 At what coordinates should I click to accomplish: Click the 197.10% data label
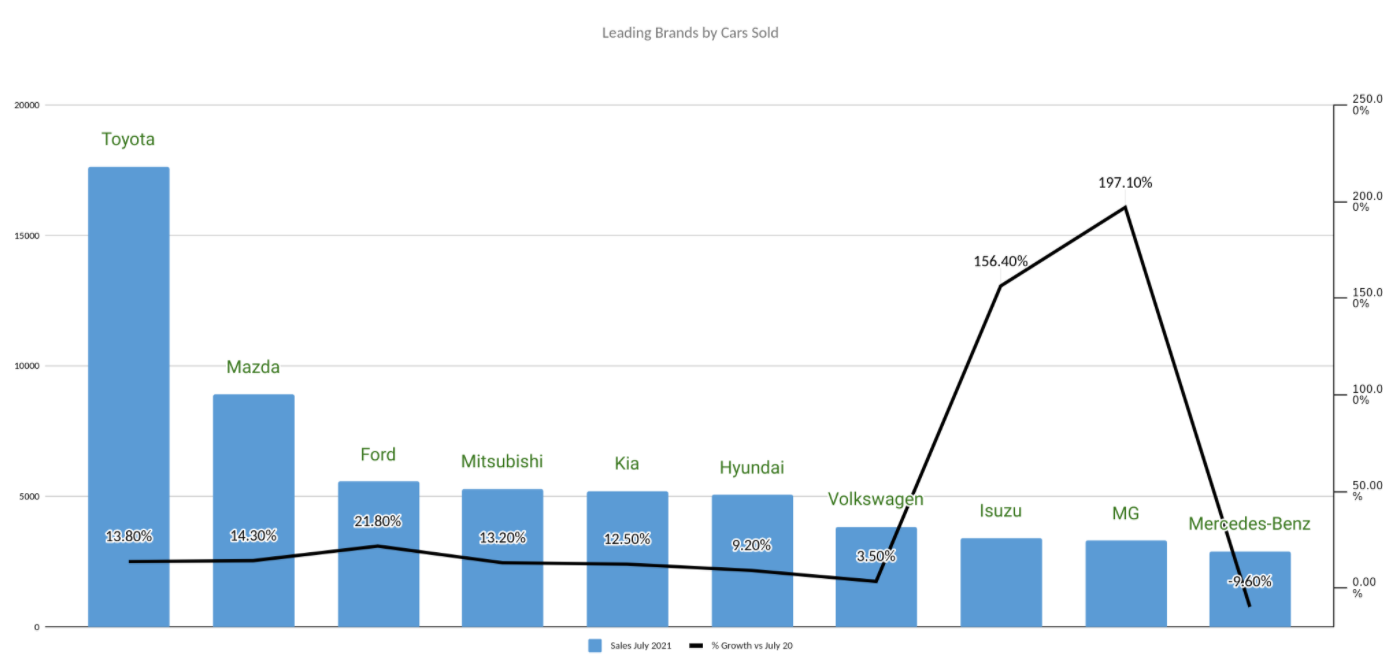1125,183
